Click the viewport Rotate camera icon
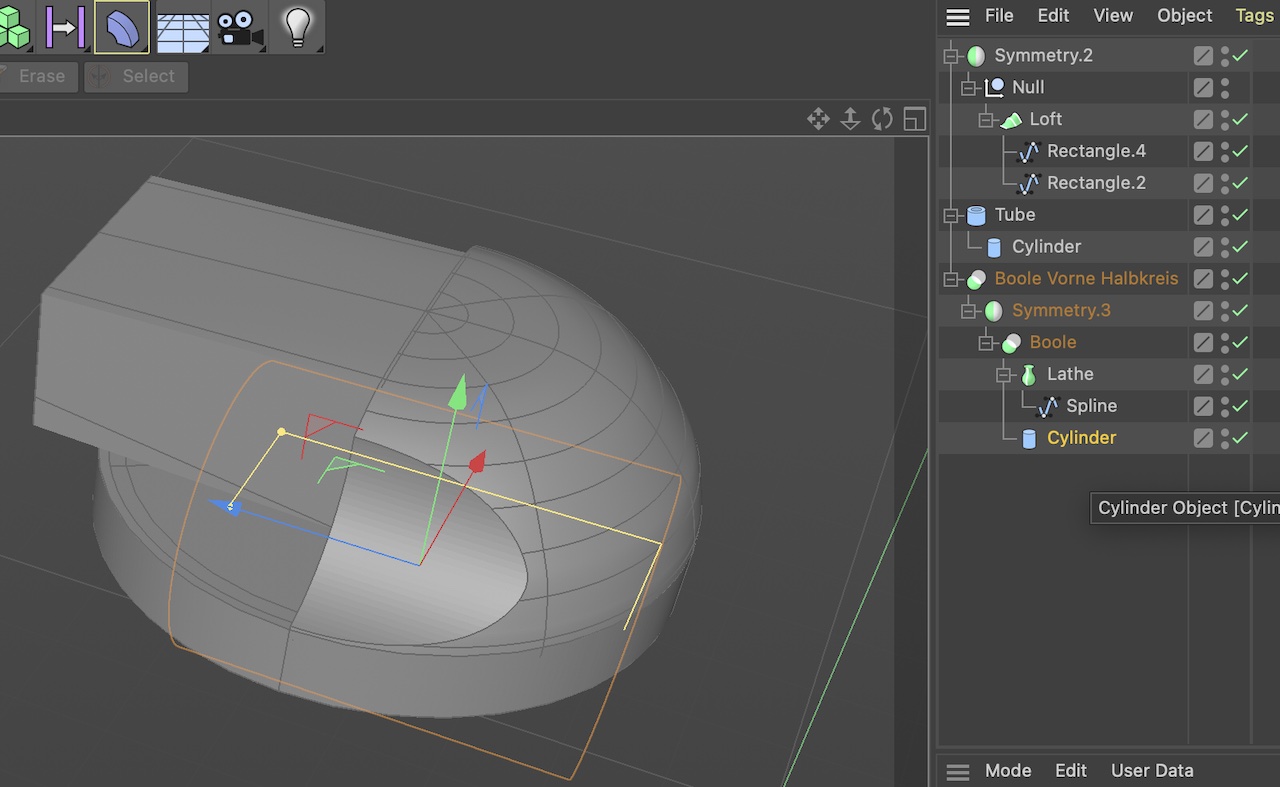Viewport: 1280px width, 787px height. point(882,120)
